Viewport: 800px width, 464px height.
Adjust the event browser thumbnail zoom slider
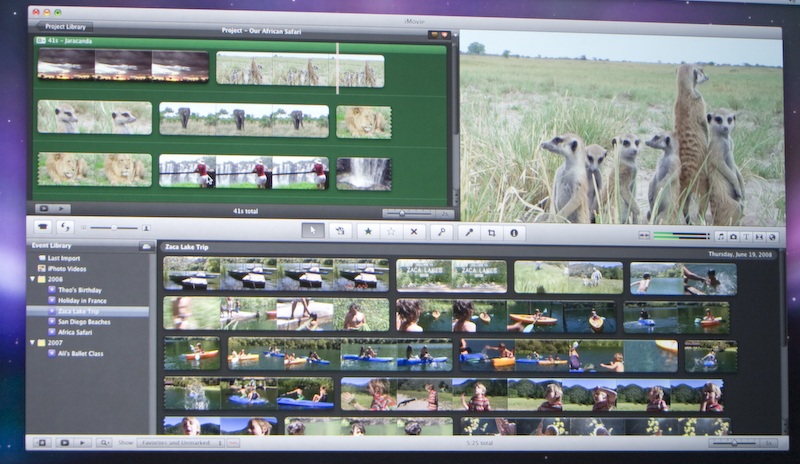coord(734,443)
